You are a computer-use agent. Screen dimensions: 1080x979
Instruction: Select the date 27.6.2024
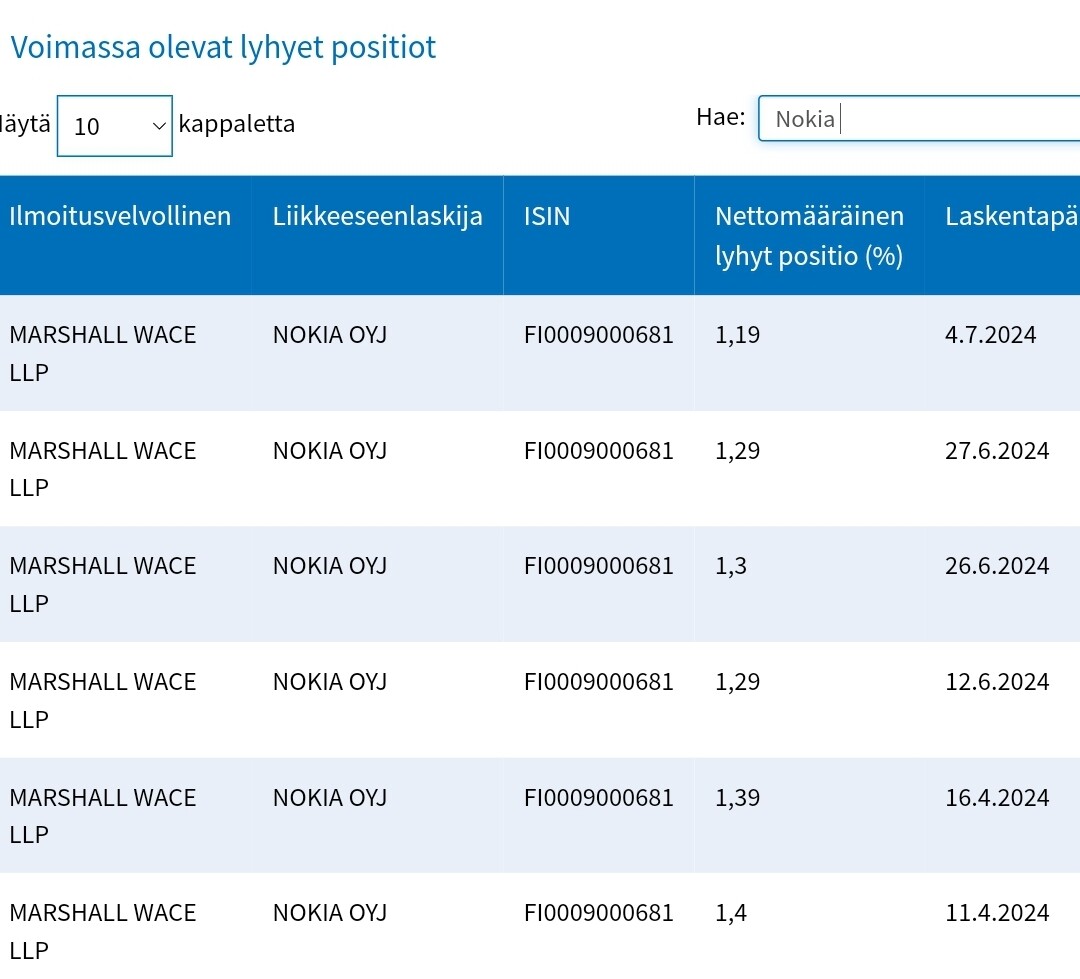pyautogui.click(x=997, y=451)
